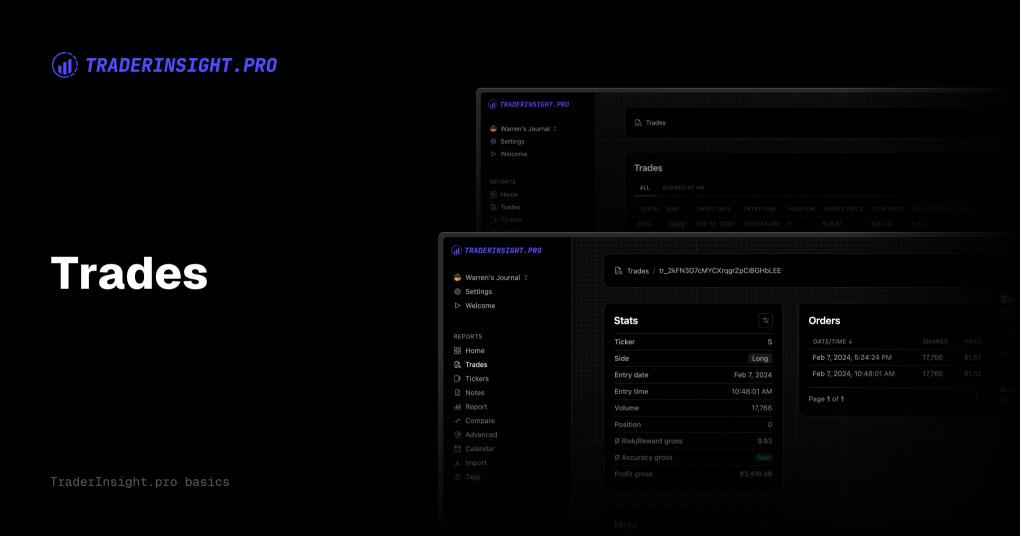Click the 'TraderInsight.pro basics' caption
Image resolution: width=1020 pixels, height=536 pixels.
[x=140, y=482]
